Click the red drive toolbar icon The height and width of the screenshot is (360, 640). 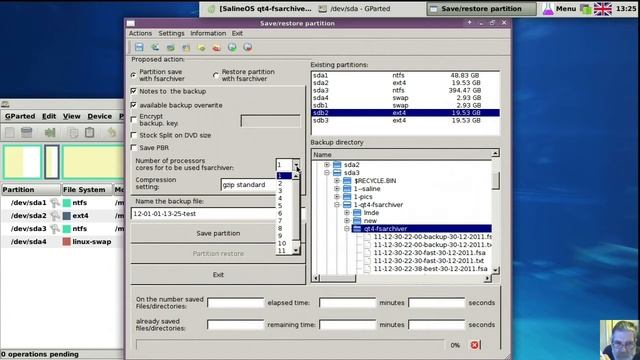tap(217, 47)
